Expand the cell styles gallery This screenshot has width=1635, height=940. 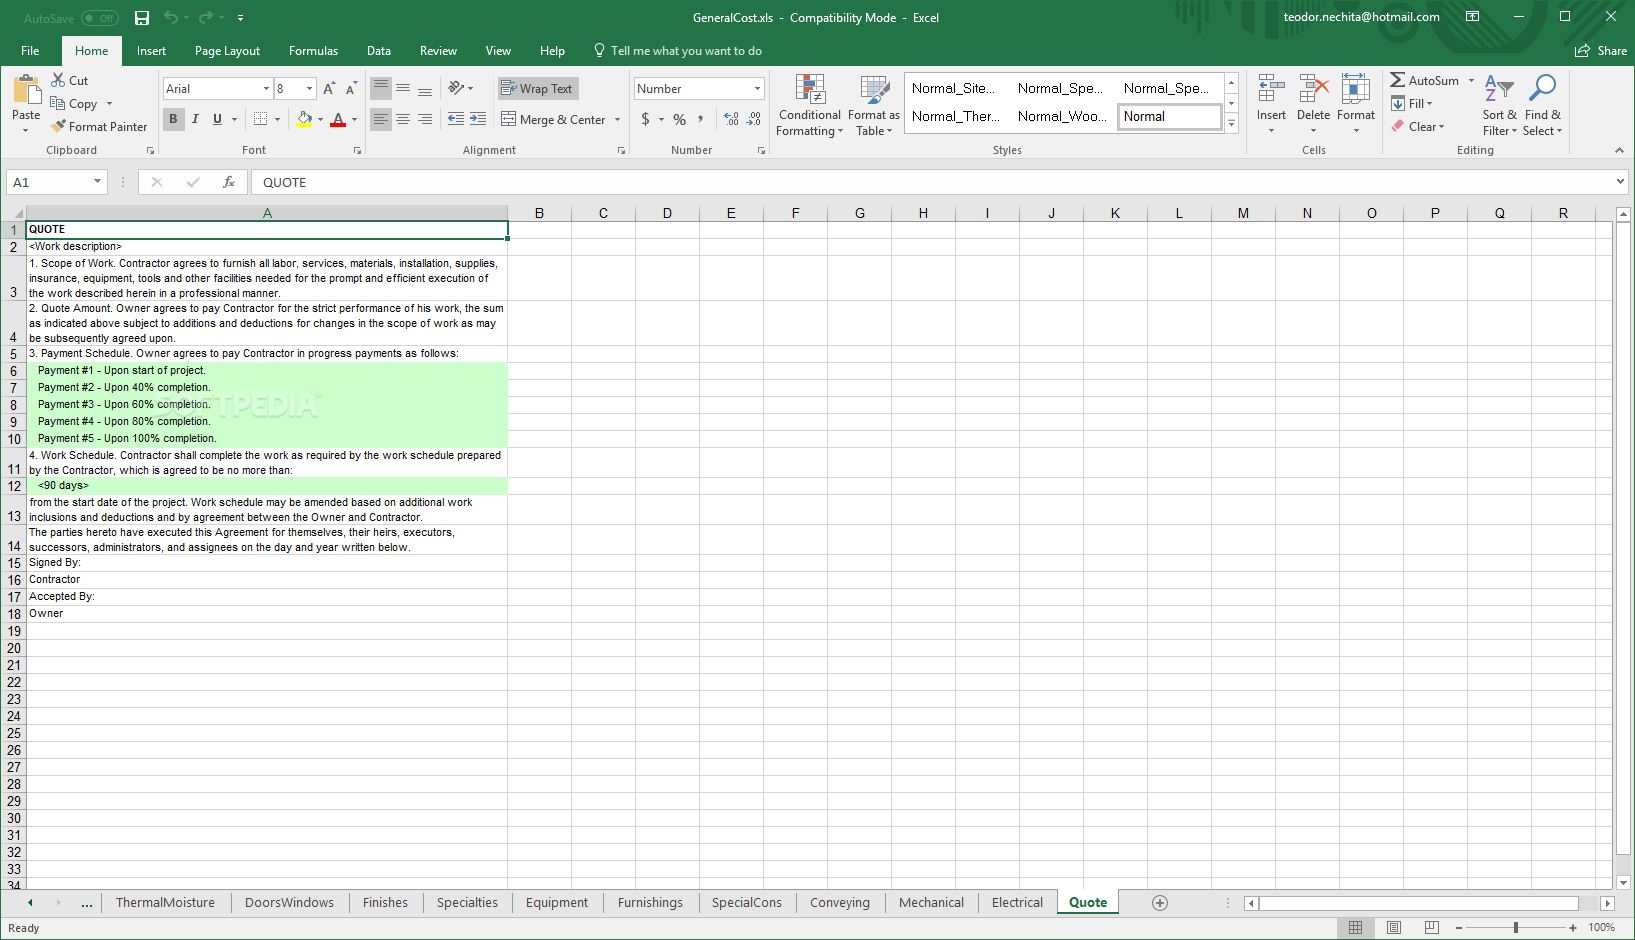tap(1232, 124)
